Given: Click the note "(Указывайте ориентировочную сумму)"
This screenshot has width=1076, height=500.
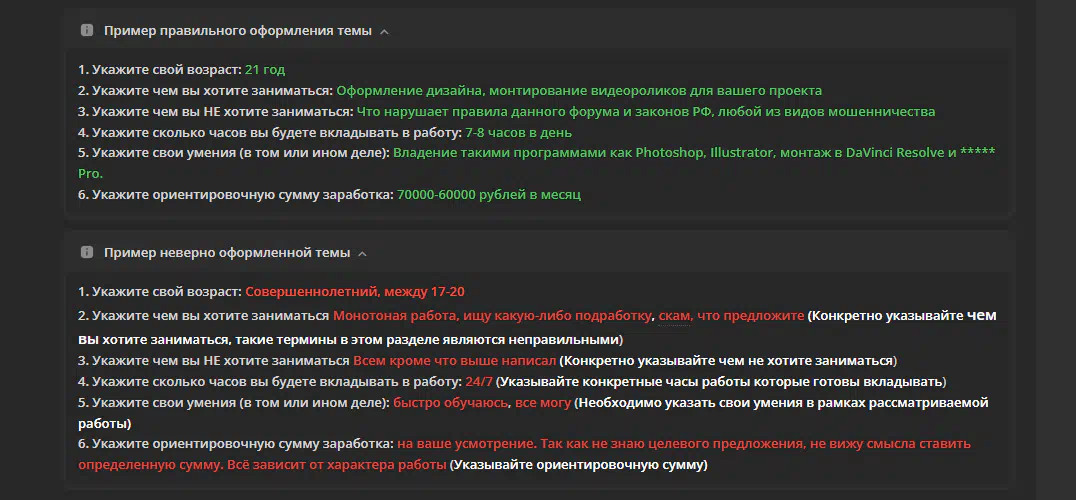Looking at the screenshot, I should 578,465.
